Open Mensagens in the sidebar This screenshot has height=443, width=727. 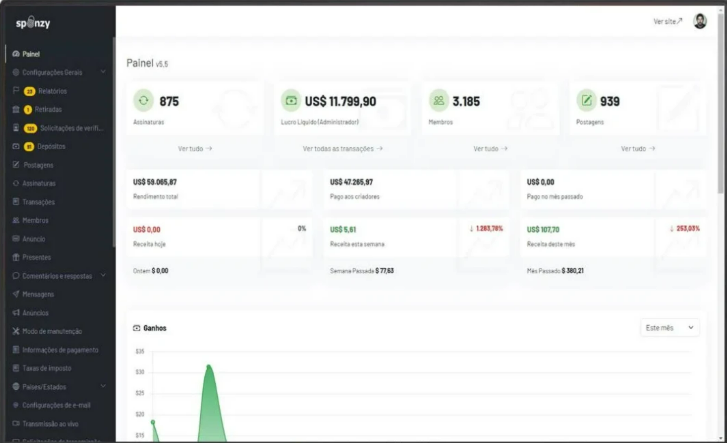38,294
